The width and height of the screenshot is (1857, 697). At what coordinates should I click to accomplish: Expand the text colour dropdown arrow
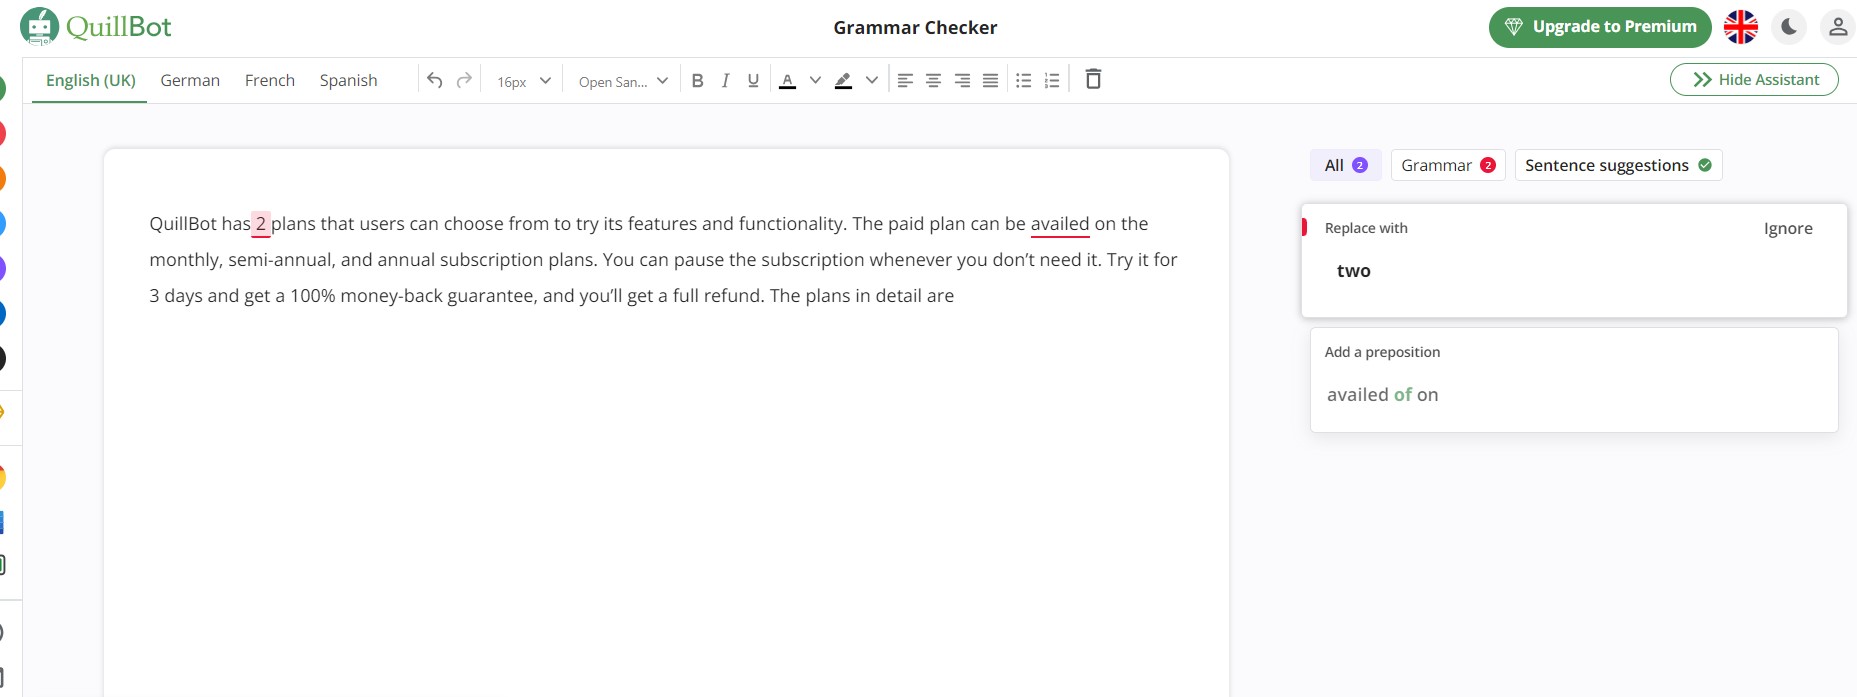pyautogui.click(x=815, y=80)
